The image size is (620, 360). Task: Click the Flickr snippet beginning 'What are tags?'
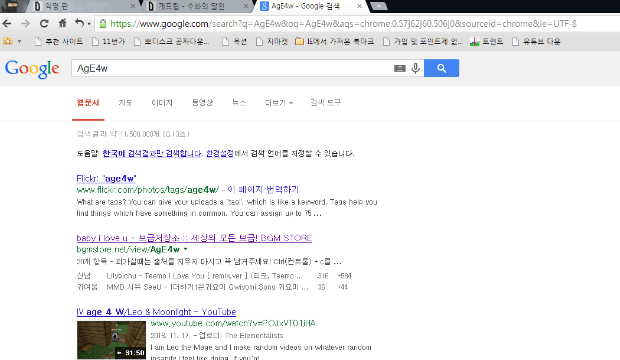tap(227, 208)
